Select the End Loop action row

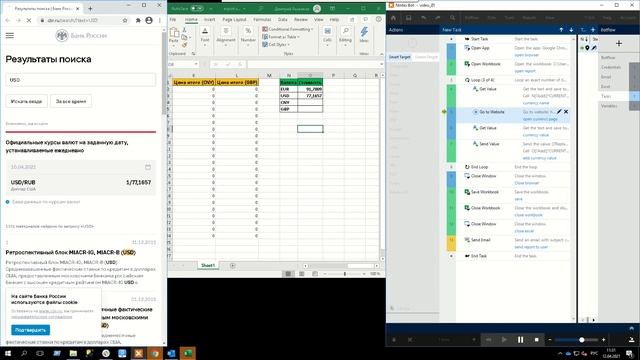[508, 167]
